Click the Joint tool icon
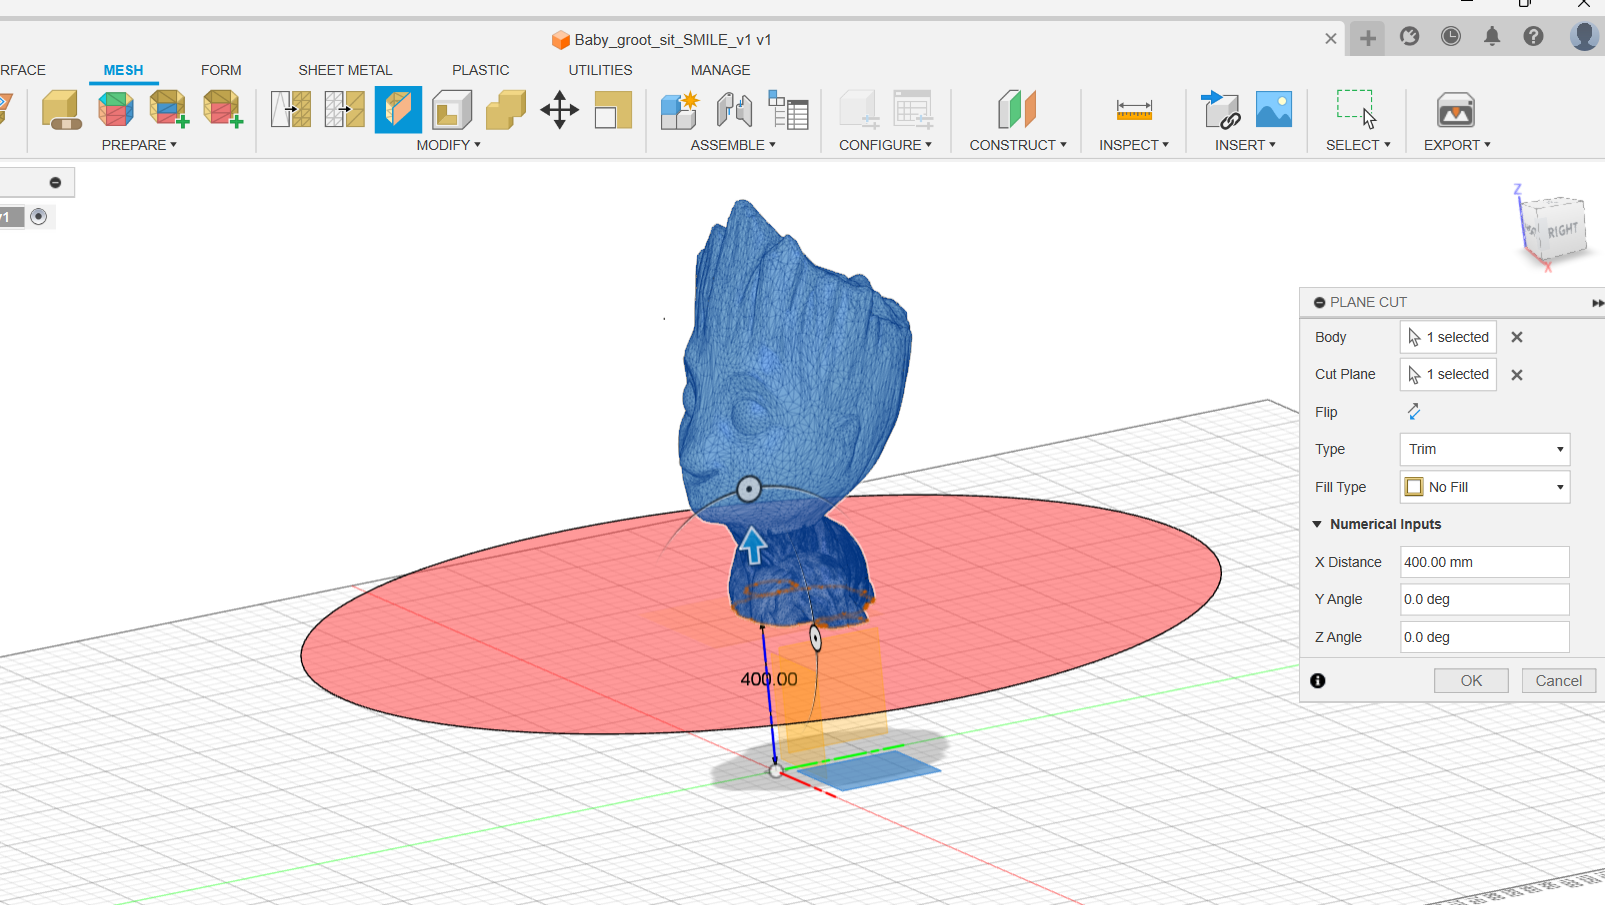Screen dimensions: 1605x905 point(734,109)
